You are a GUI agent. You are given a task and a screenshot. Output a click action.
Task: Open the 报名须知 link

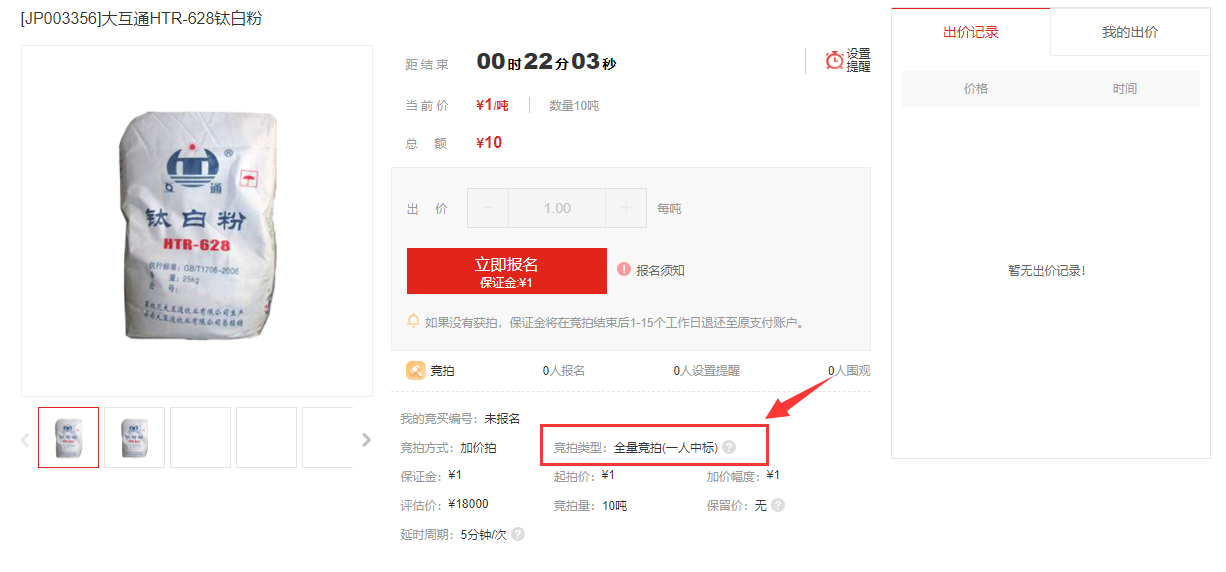660,271
